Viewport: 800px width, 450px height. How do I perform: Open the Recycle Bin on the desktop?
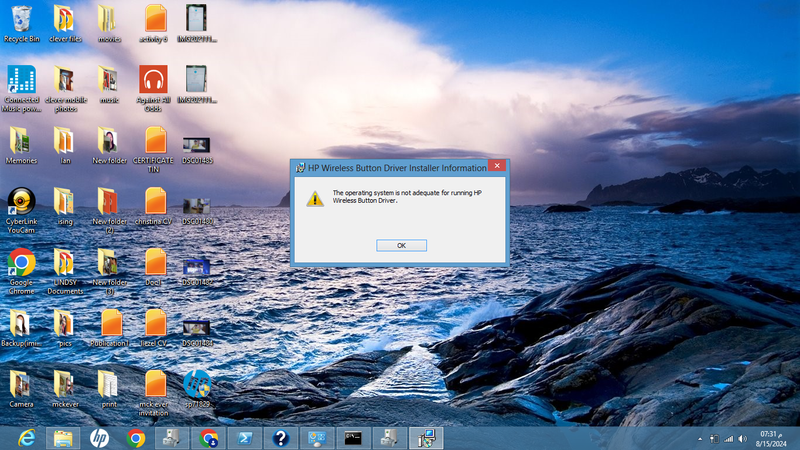point(21,23)
